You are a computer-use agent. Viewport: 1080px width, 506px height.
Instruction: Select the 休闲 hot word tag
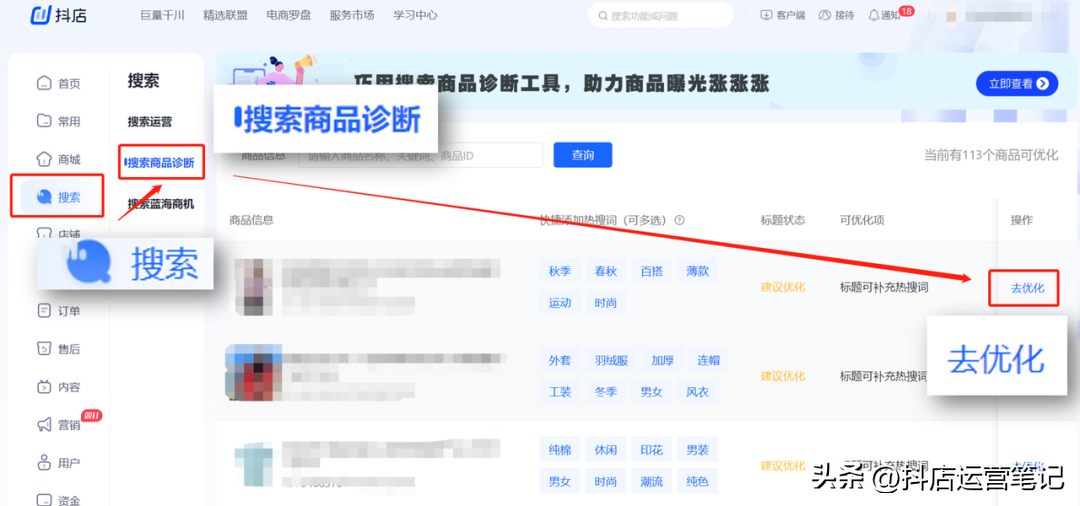pos(605,450)
